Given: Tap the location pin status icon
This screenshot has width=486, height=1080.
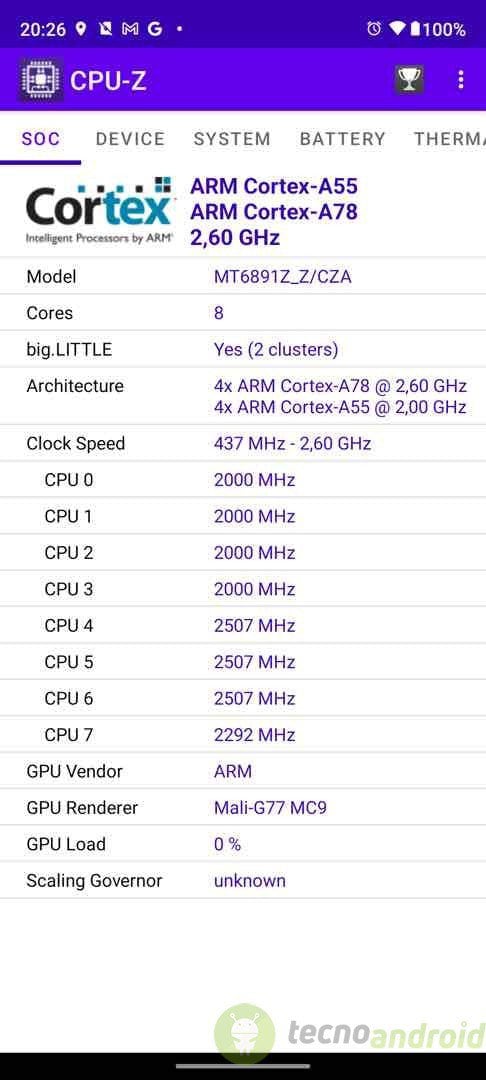Looking at the screenshot, I should [81, 29].
